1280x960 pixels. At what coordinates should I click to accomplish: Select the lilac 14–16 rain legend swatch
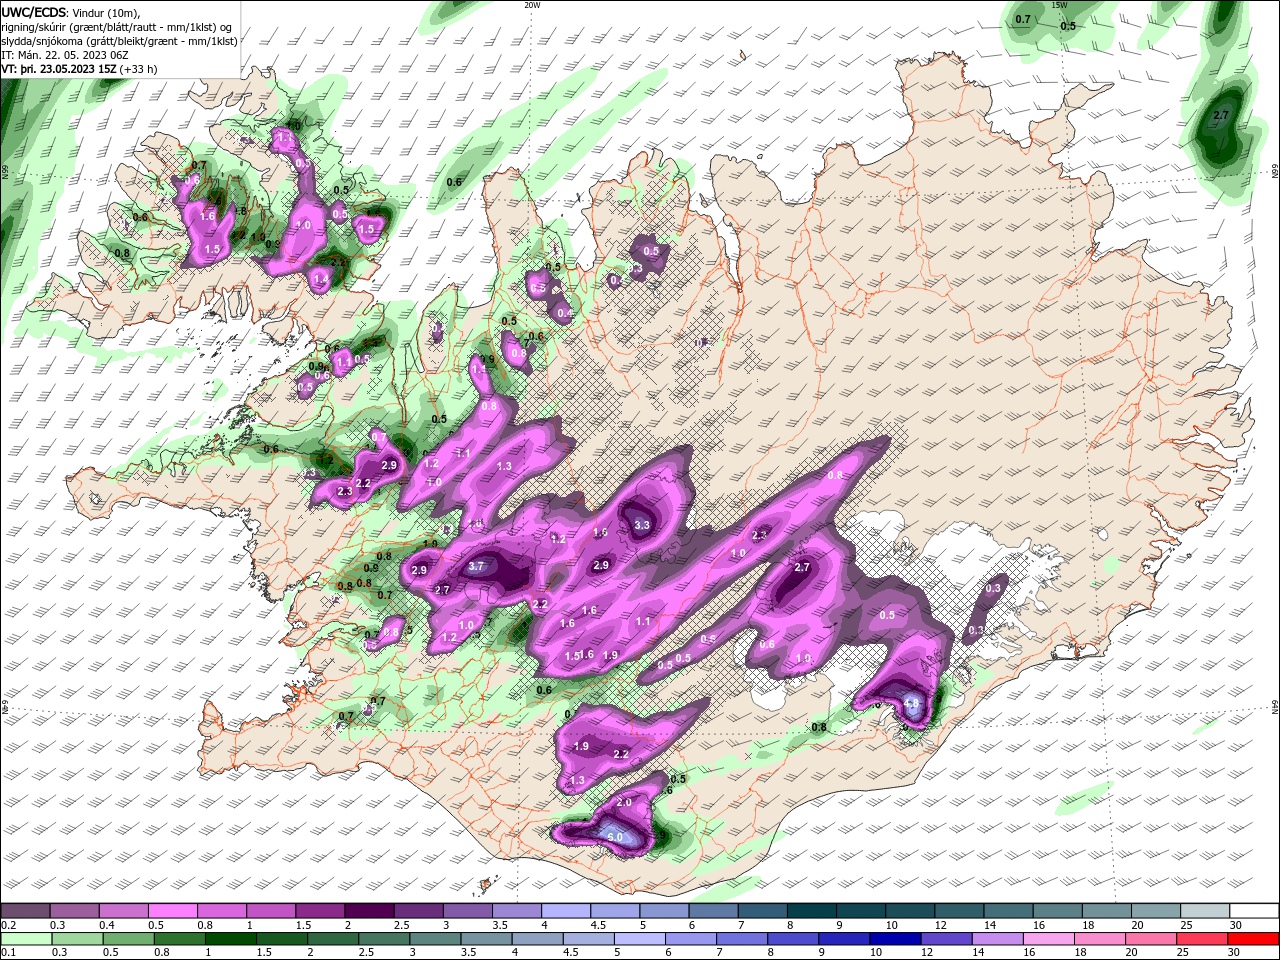coord(999,939)
